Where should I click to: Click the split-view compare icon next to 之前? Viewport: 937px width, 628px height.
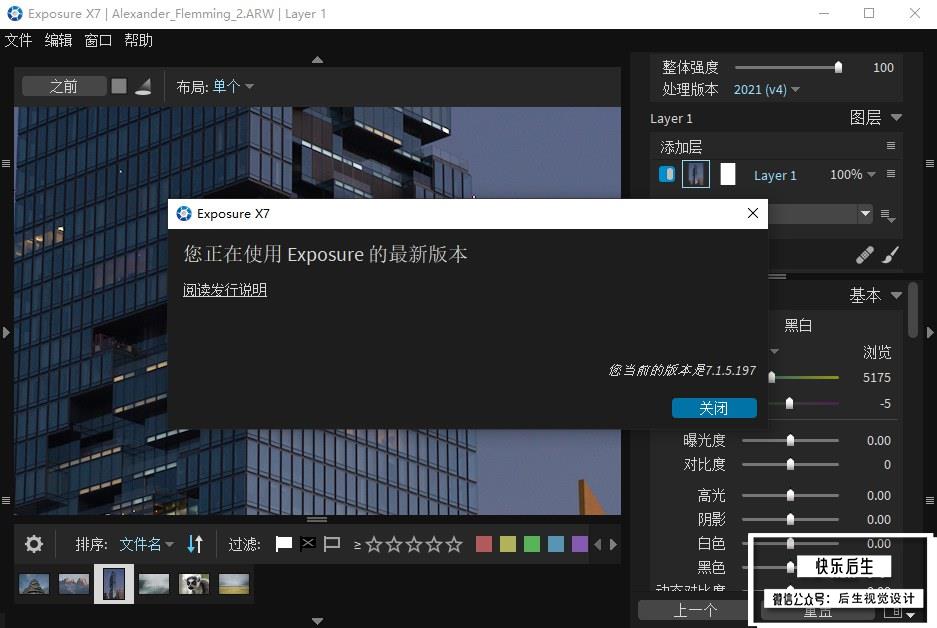click(143, 87)
